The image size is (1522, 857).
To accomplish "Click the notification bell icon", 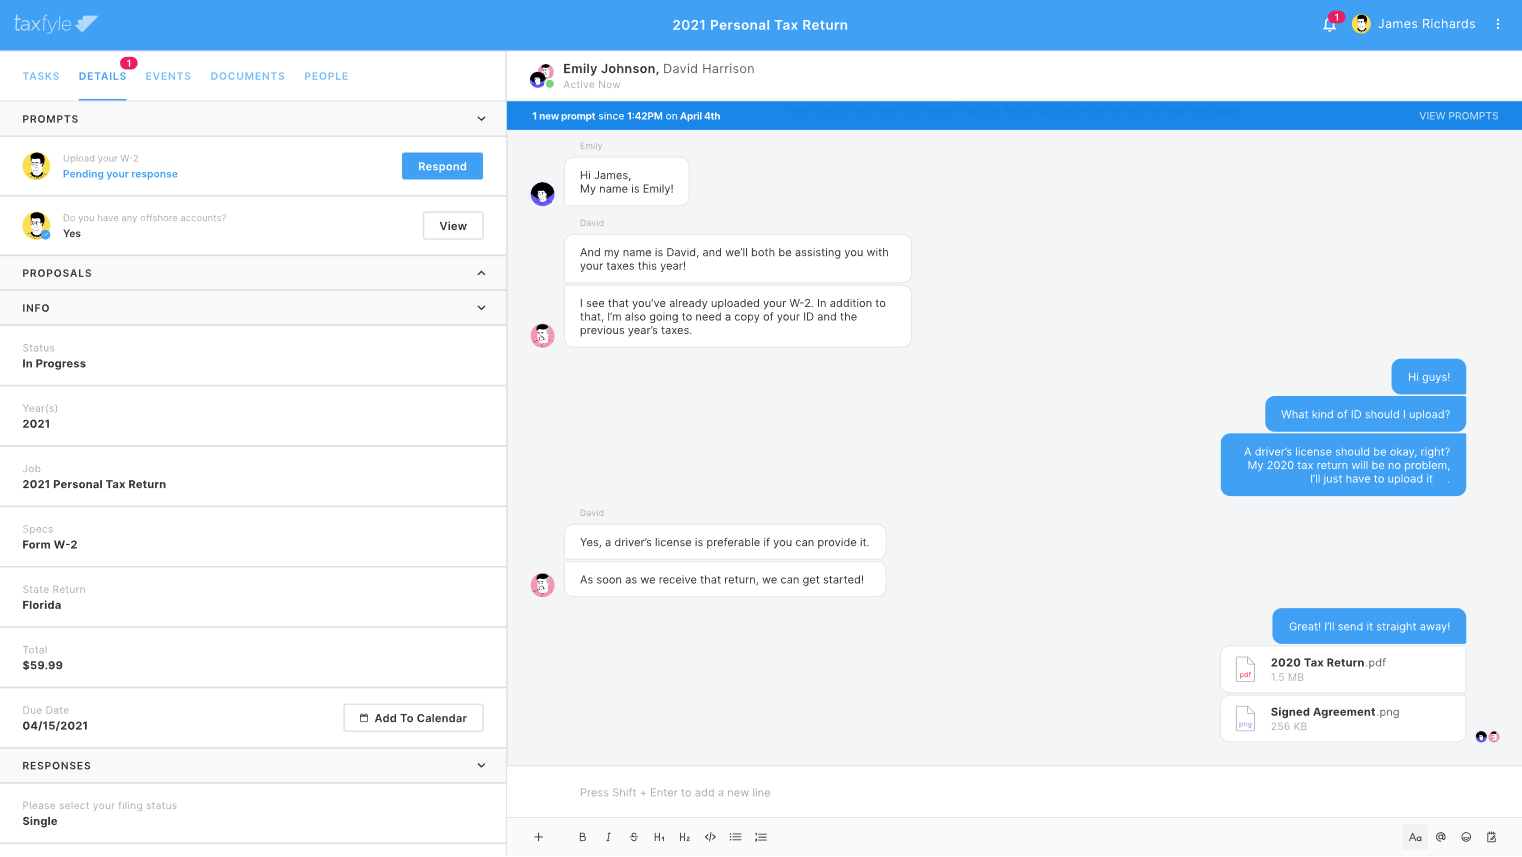I will pos(1329,25).
